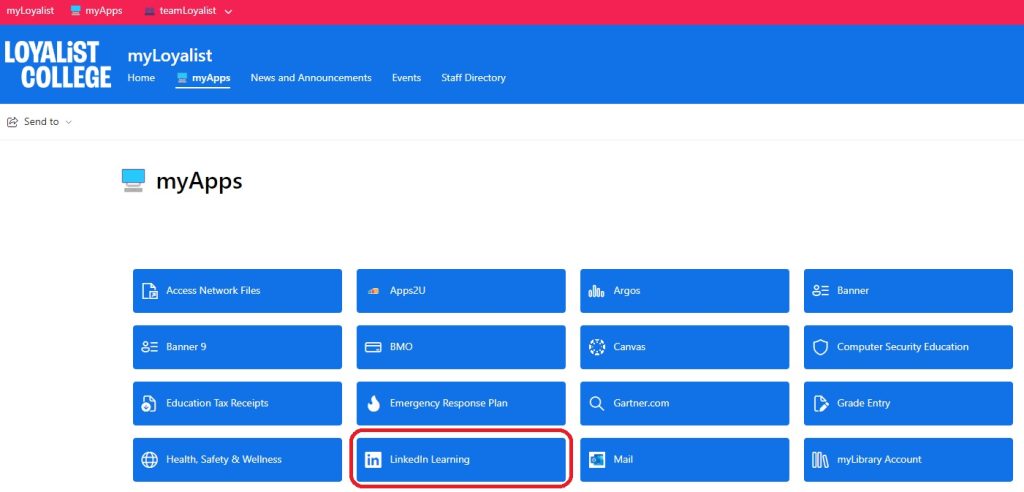This screenshot has height=492, width=1024.
Task: Open the Gartner.com tile
Action: pos(684,403)
